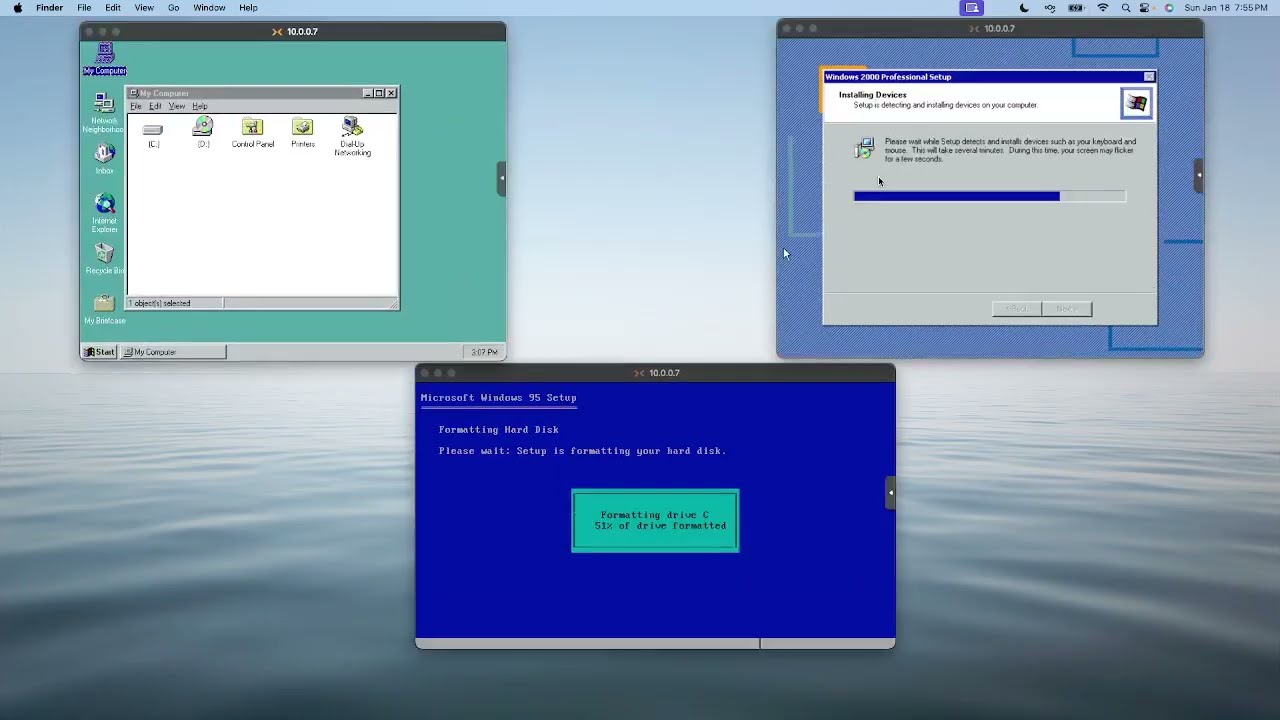Click the Windows logo icon in 2000 Setup
The width and height of the screenshot is (1280, 720).
[1136, 103]
